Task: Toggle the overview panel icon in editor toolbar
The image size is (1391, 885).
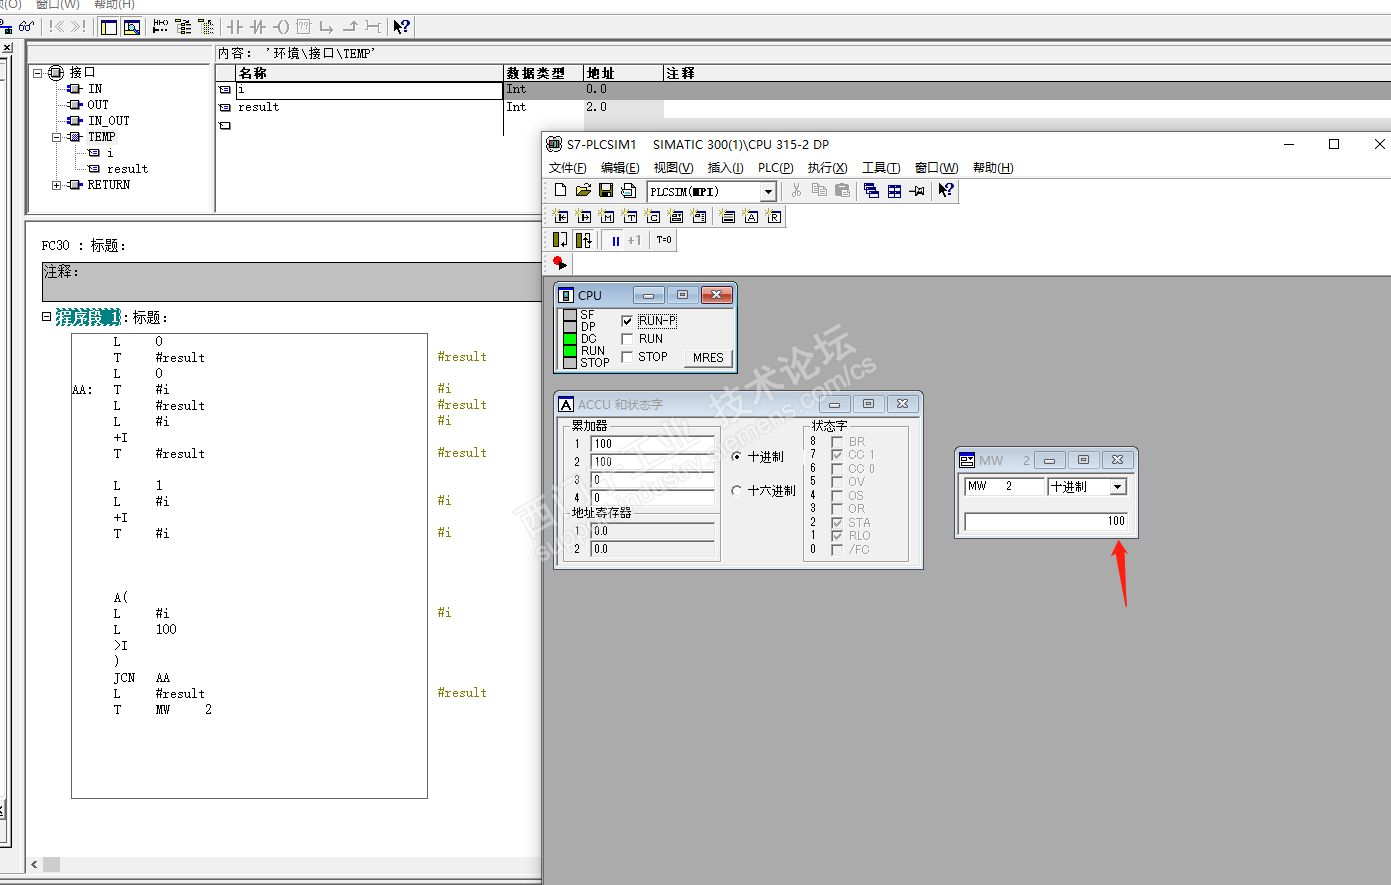Action: (109, 27)
